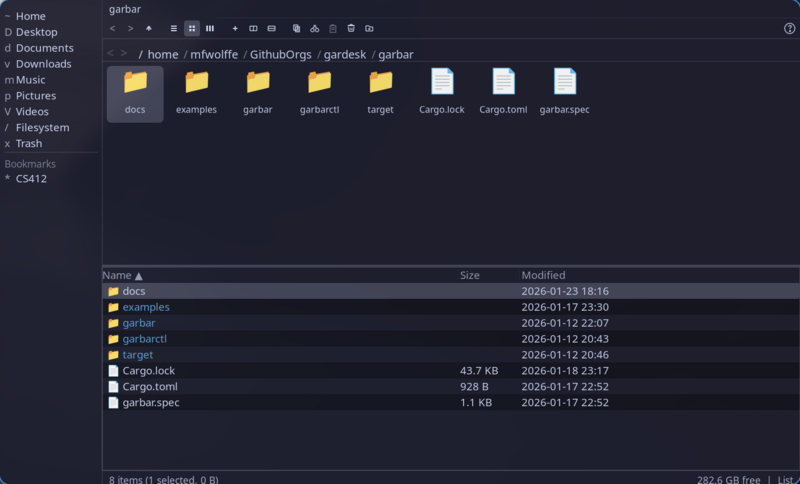Image resolution: width=800 pixels, height=484 pixels.
Task: Jump to gardesk in the breadcrumb
Action: tap(345, 55)
